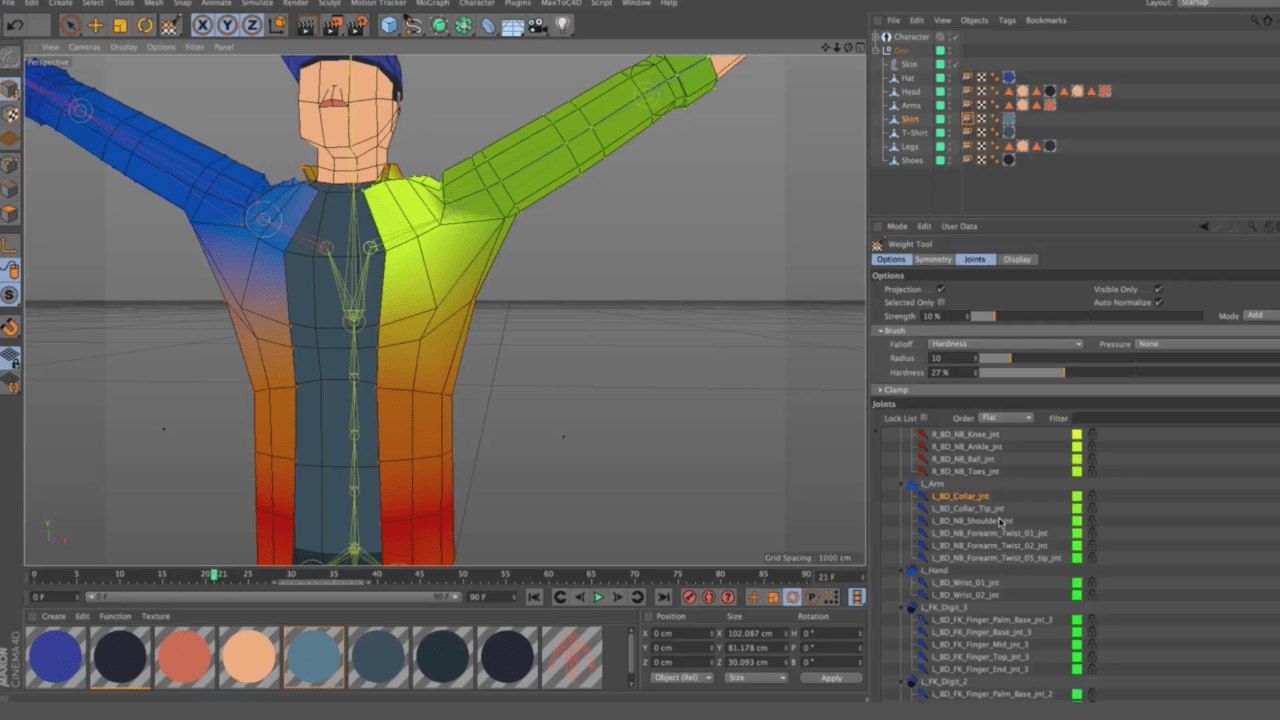Select the dark navy color swatch

tap(120, 655)
